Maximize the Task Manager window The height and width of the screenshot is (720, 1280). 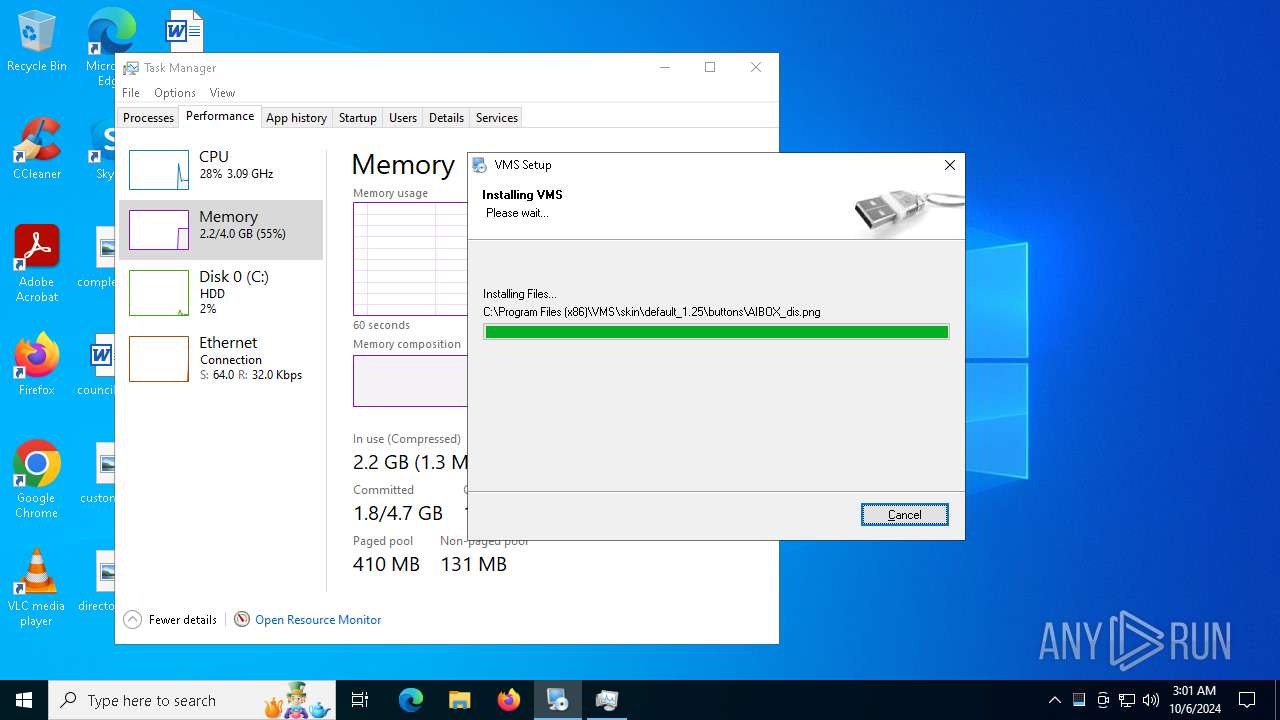coord(710,68)
